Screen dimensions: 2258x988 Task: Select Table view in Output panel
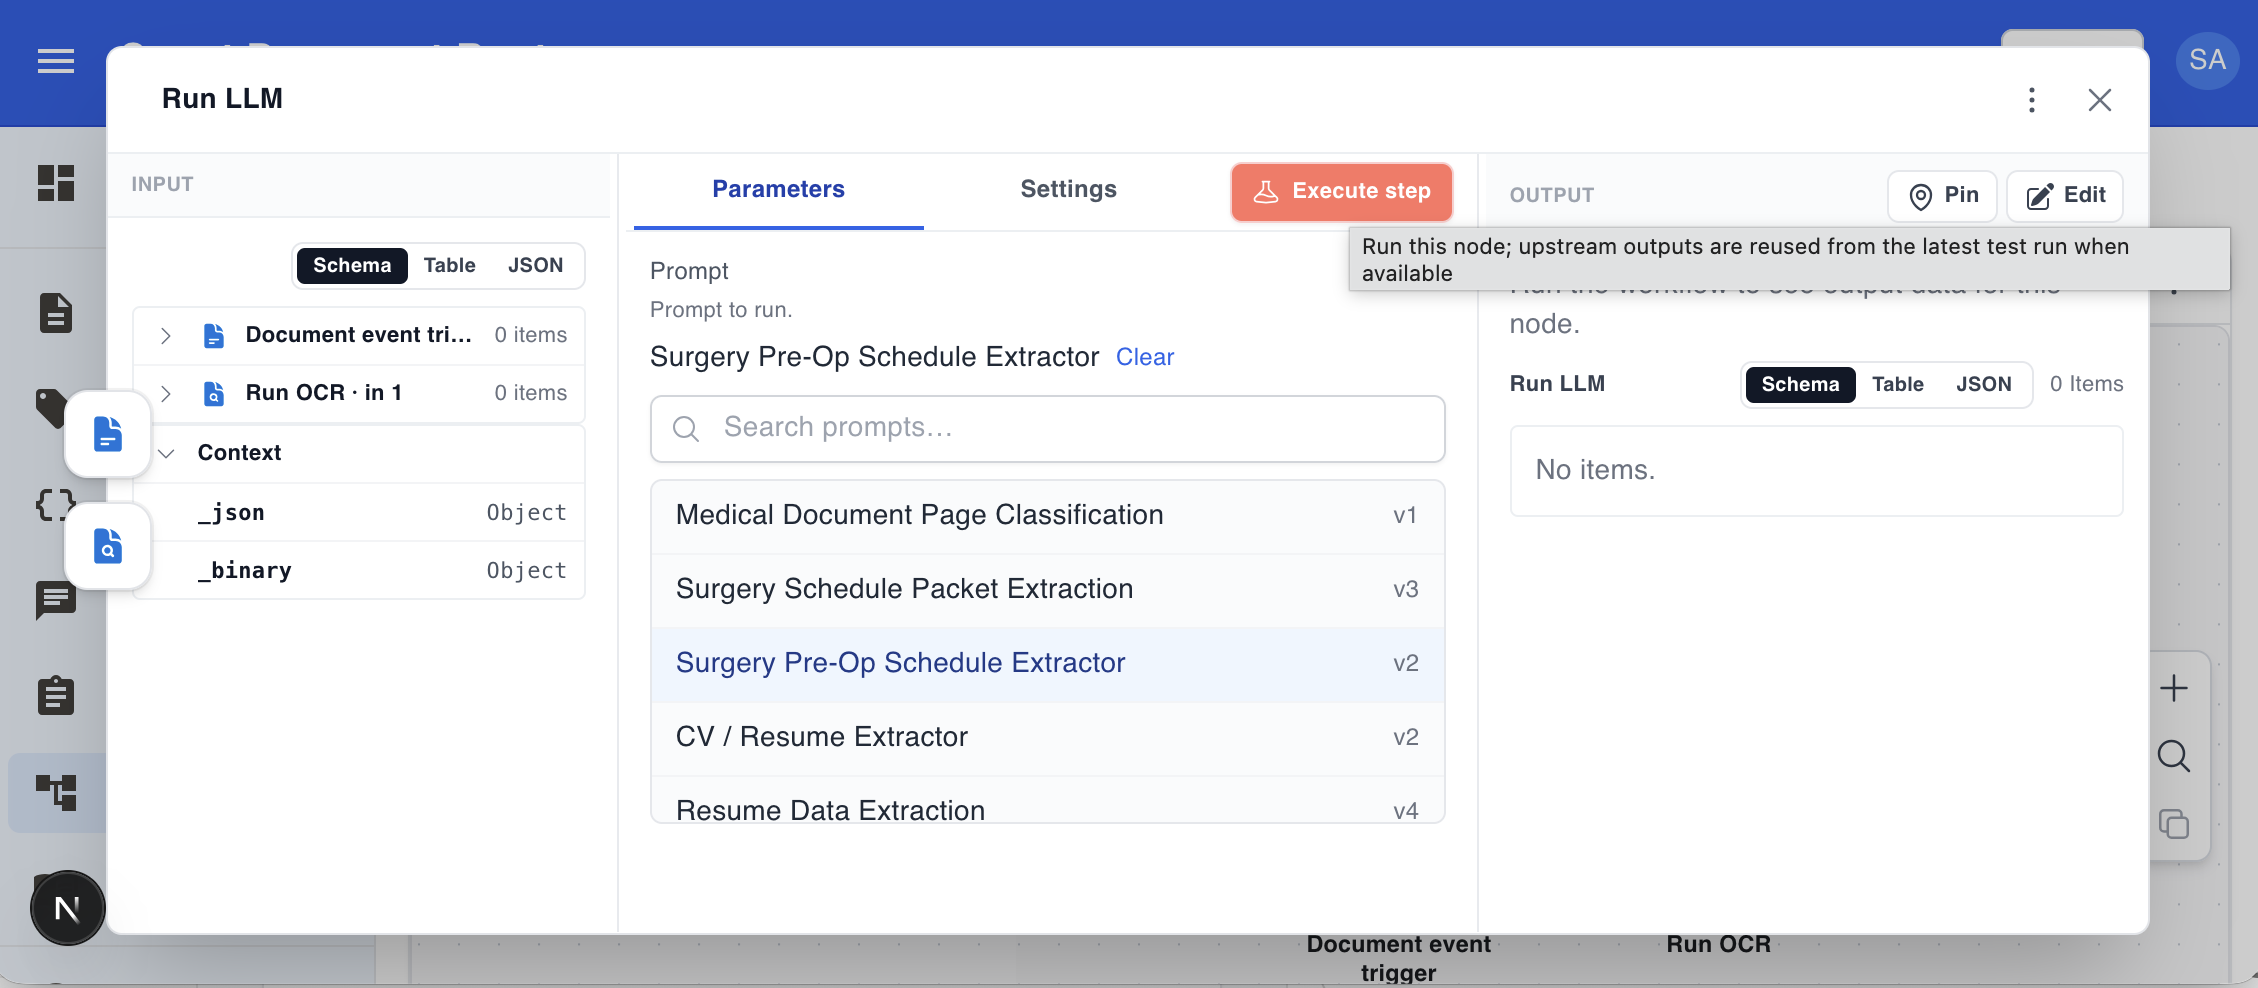pos(1898,384)
